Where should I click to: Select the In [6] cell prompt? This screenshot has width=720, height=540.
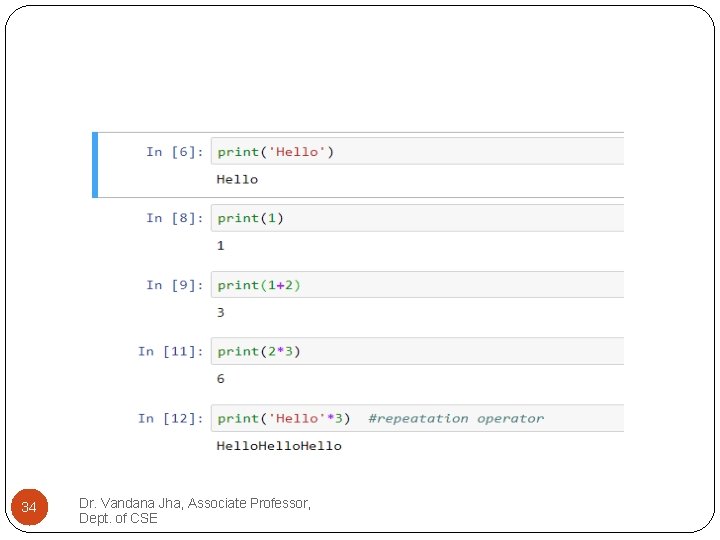pos(175,152)
